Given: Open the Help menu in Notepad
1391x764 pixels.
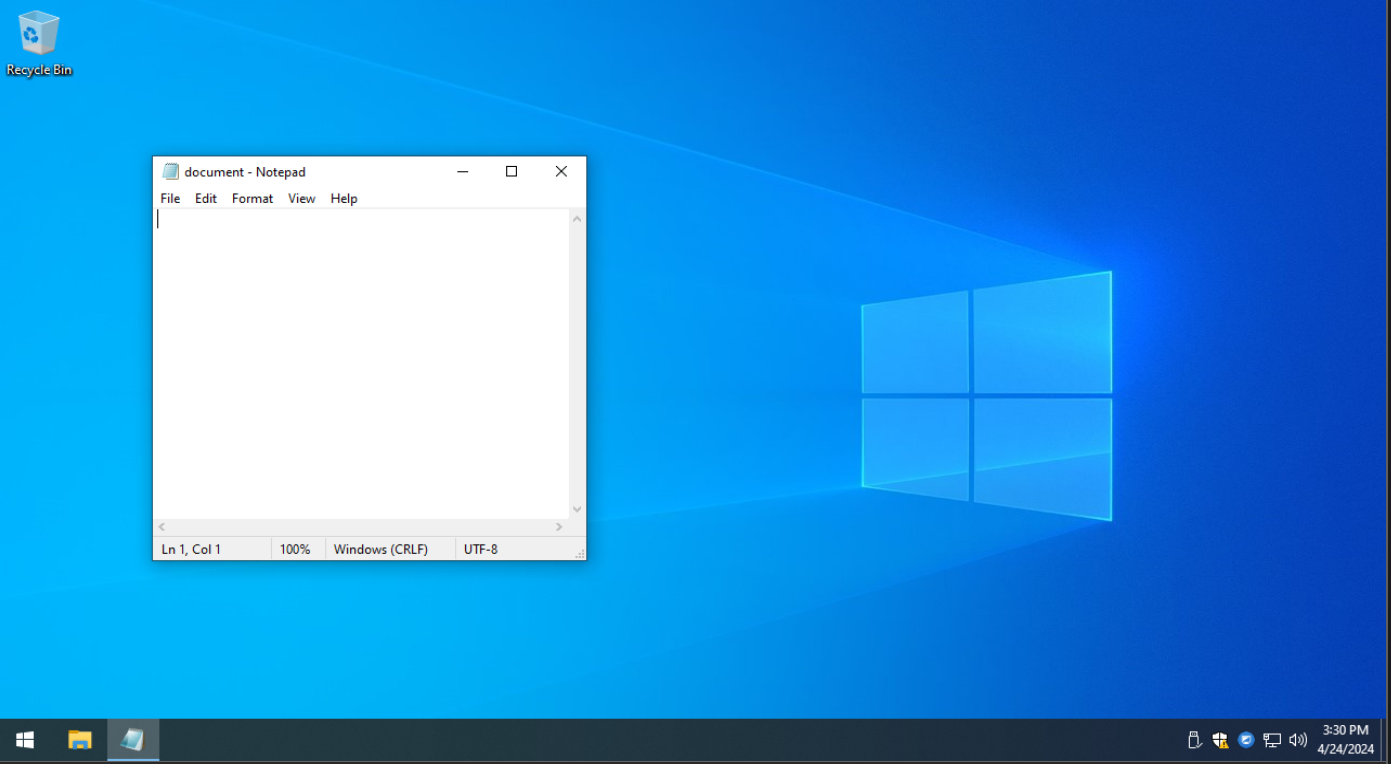Looking at the screenshot, I should (344, 199).
